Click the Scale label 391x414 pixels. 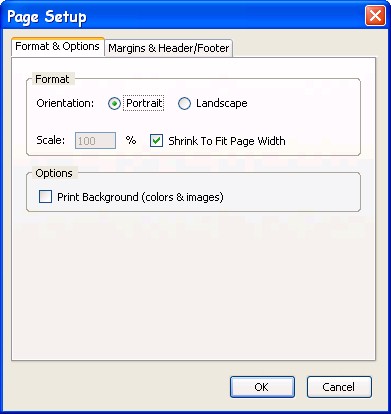tap(51, 140)
